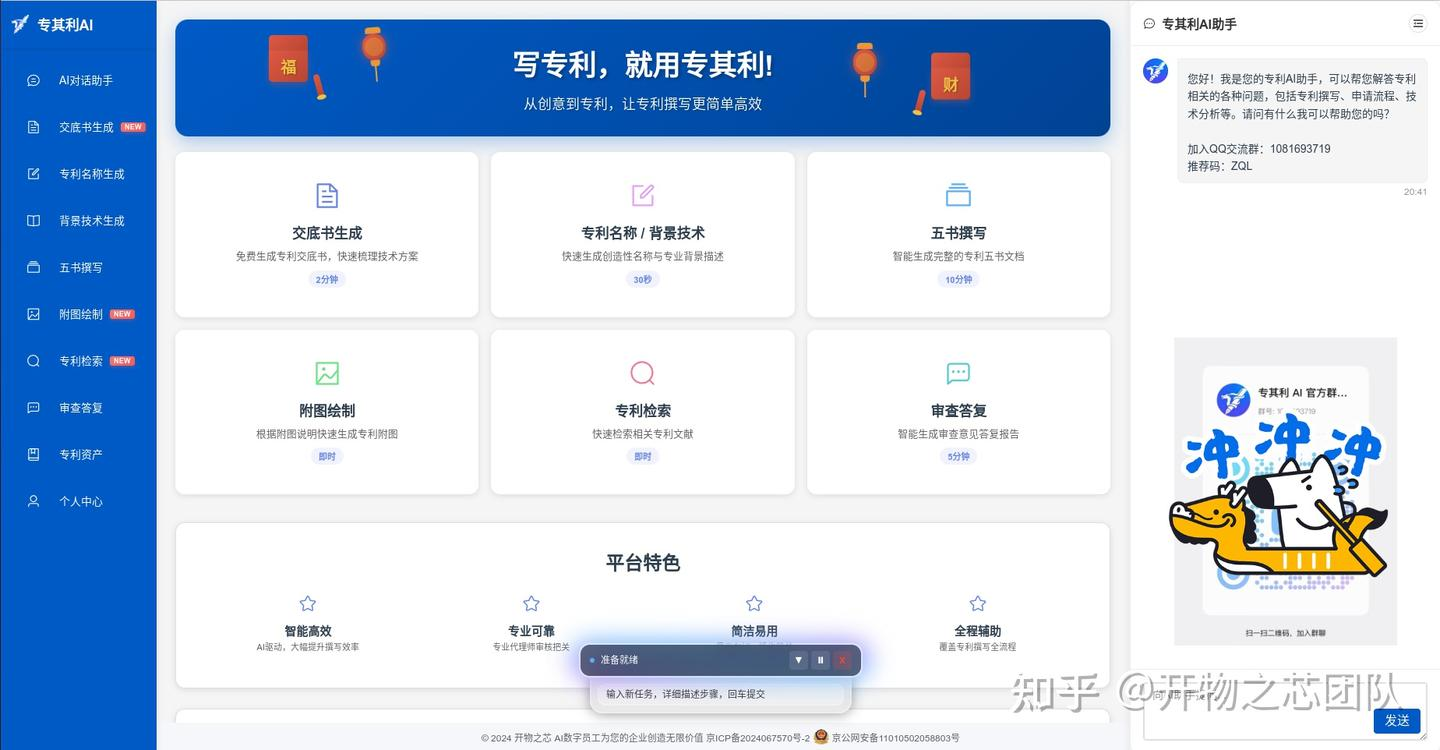Click the search icon on 专利检索 card

coord(643,373)
